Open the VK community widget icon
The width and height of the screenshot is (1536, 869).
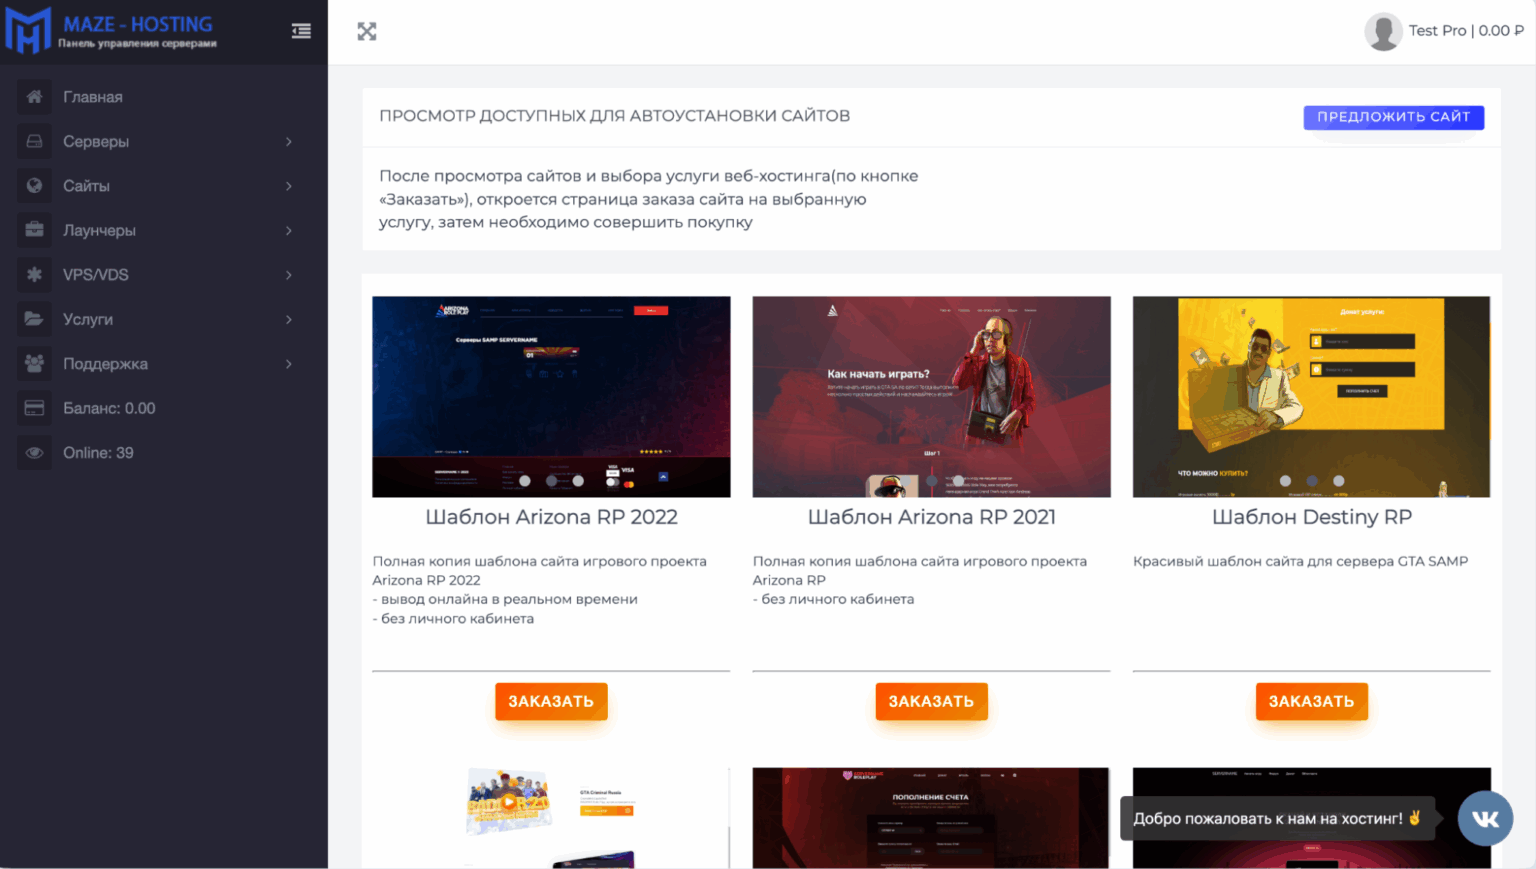click(1485, 818)
